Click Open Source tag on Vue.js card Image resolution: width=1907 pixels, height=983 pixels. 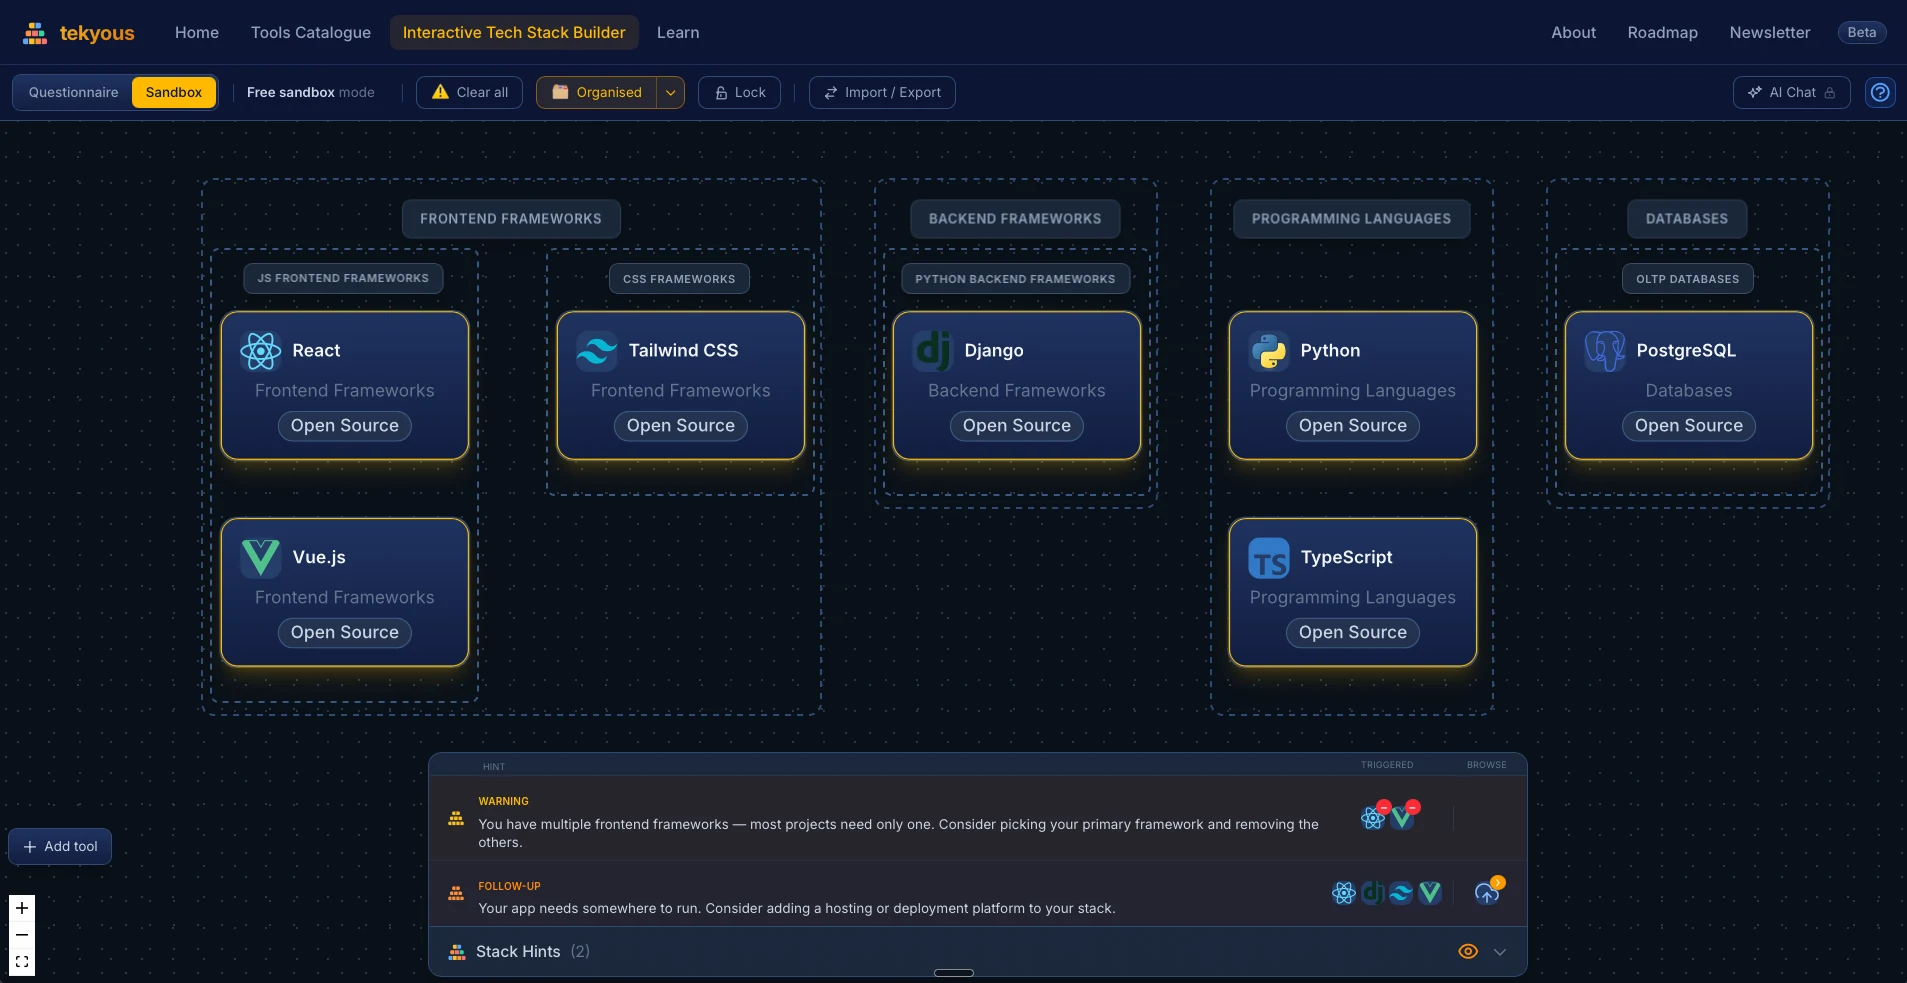(345, 633)
